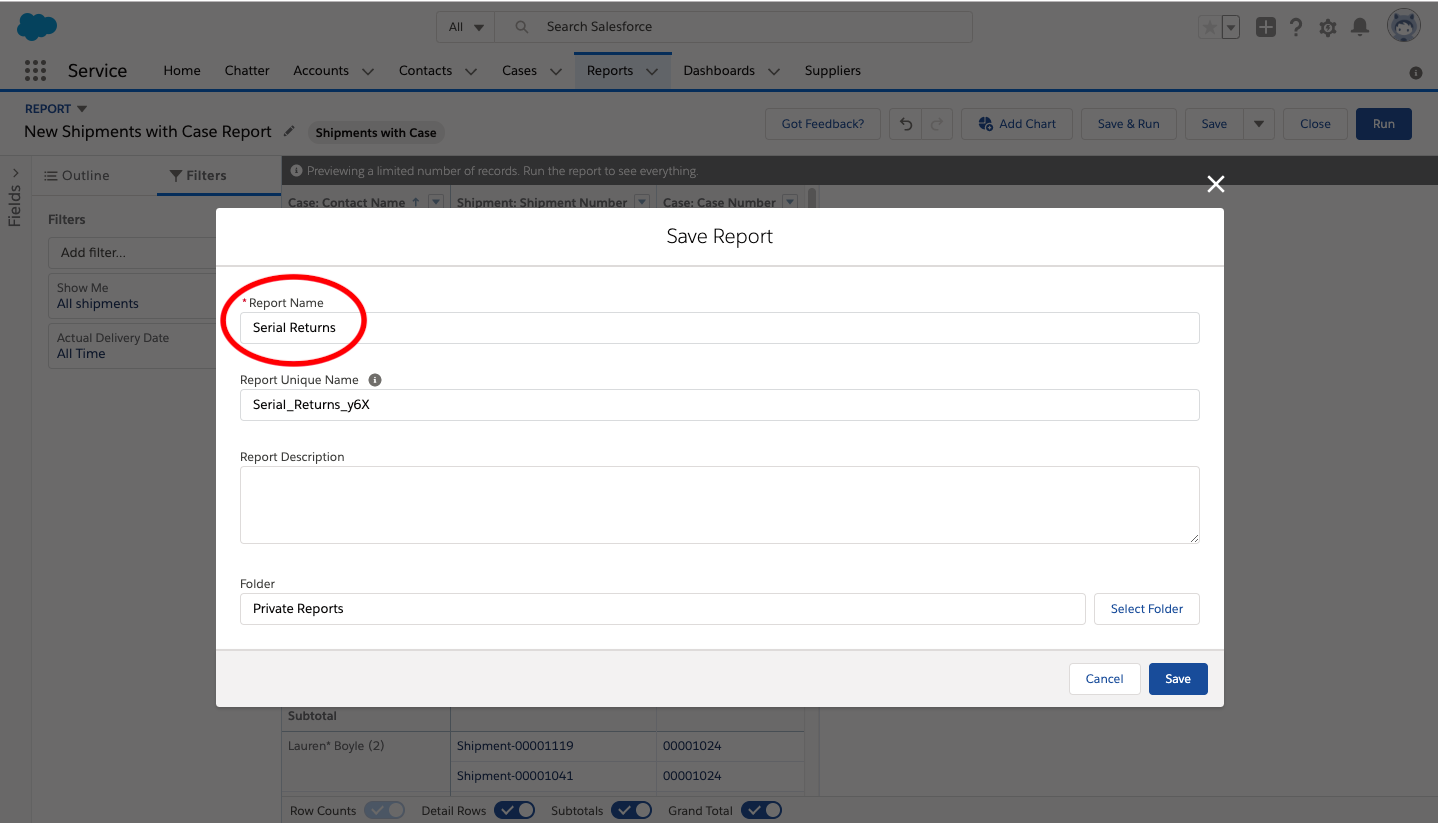Open the REPORT type dropdown arrow
This screenshot has height=823, width=1438.
click(82, 109)
